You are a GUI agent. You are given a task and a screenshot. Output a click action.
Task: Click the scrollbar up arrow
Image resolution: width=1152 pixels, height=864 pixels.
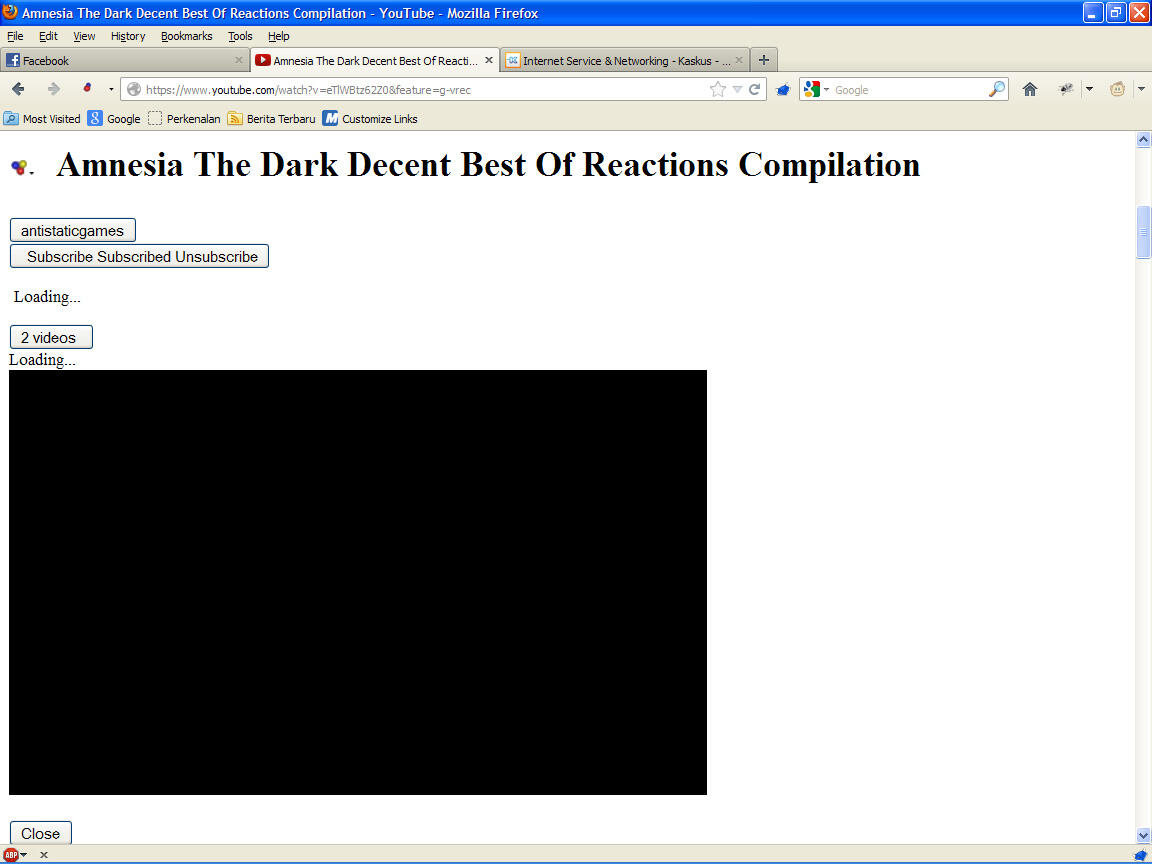click(x=1143, y=140)
